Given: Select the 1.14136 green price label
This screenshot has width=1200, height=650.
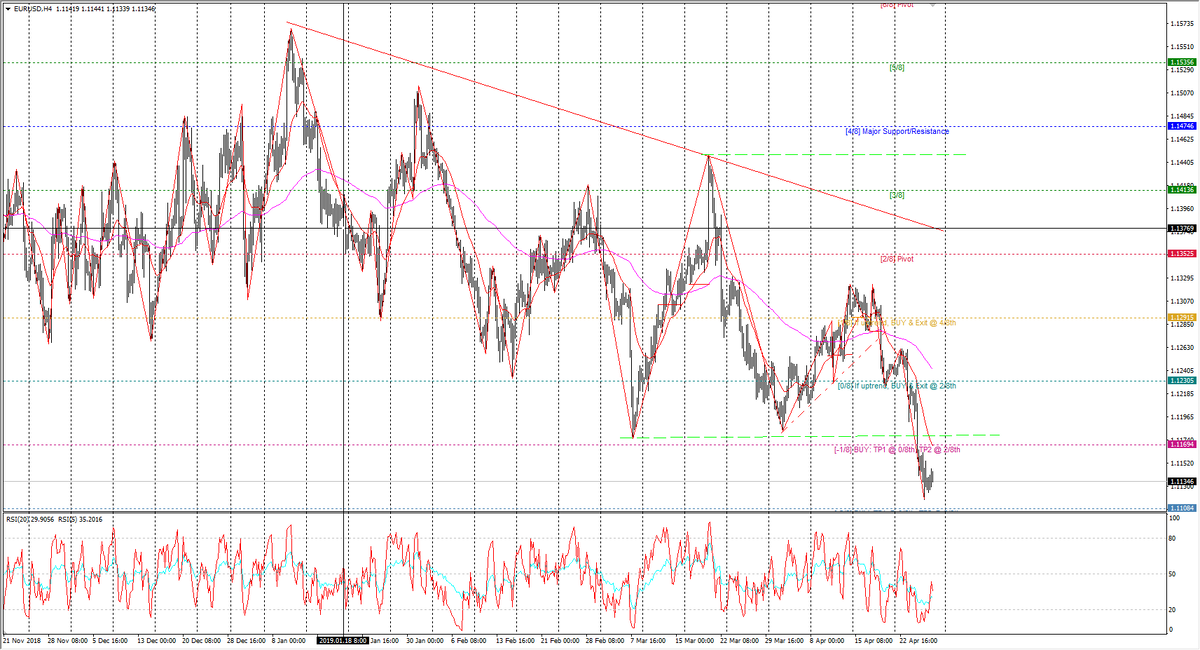Looking at the screenshot, I should (x=1181, y=189).
